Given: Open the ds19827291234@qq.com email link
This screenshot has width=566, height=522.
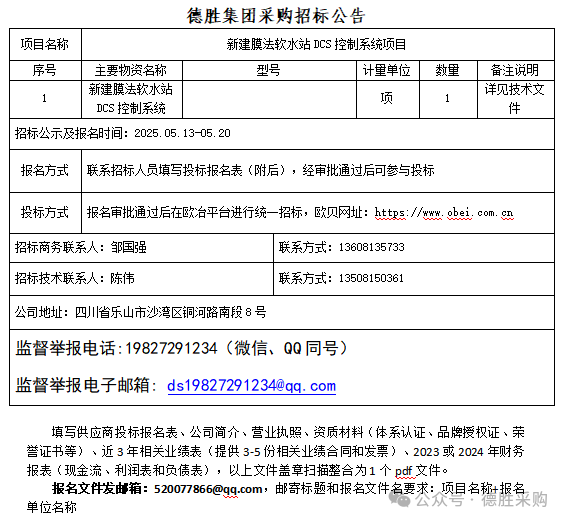Looking at the screenshot, I should pyautogui.click(x=252, y=386).
